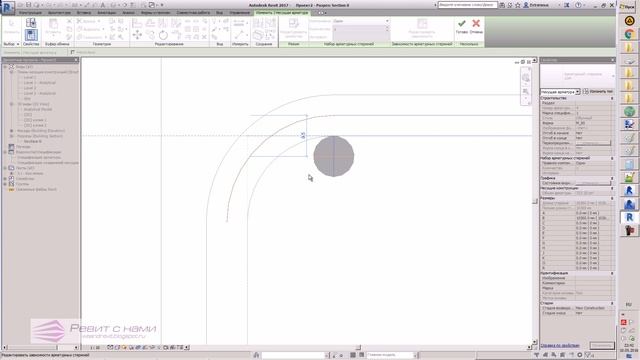Click the gray rebar circle in the view
640x360 pixels.
click(333, 156)
